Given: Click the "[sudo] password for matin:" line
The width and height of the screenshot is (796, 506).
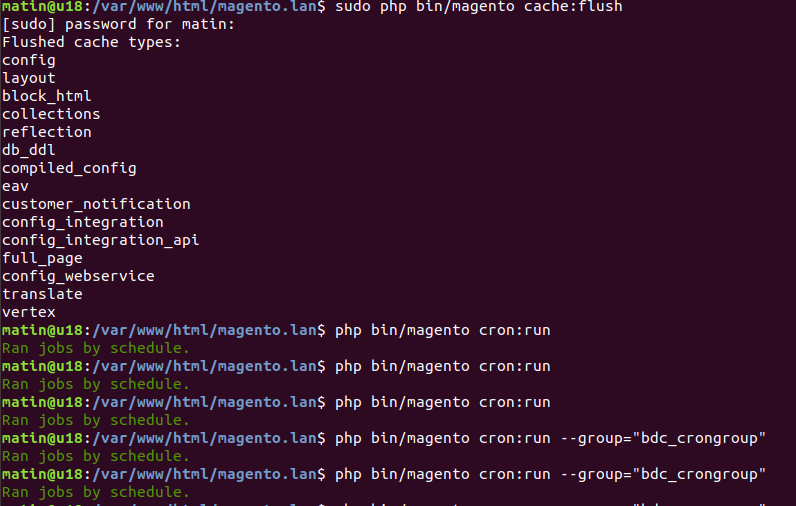Looking at the screenshot, I should pyautogui.click(x=118, y=24).
